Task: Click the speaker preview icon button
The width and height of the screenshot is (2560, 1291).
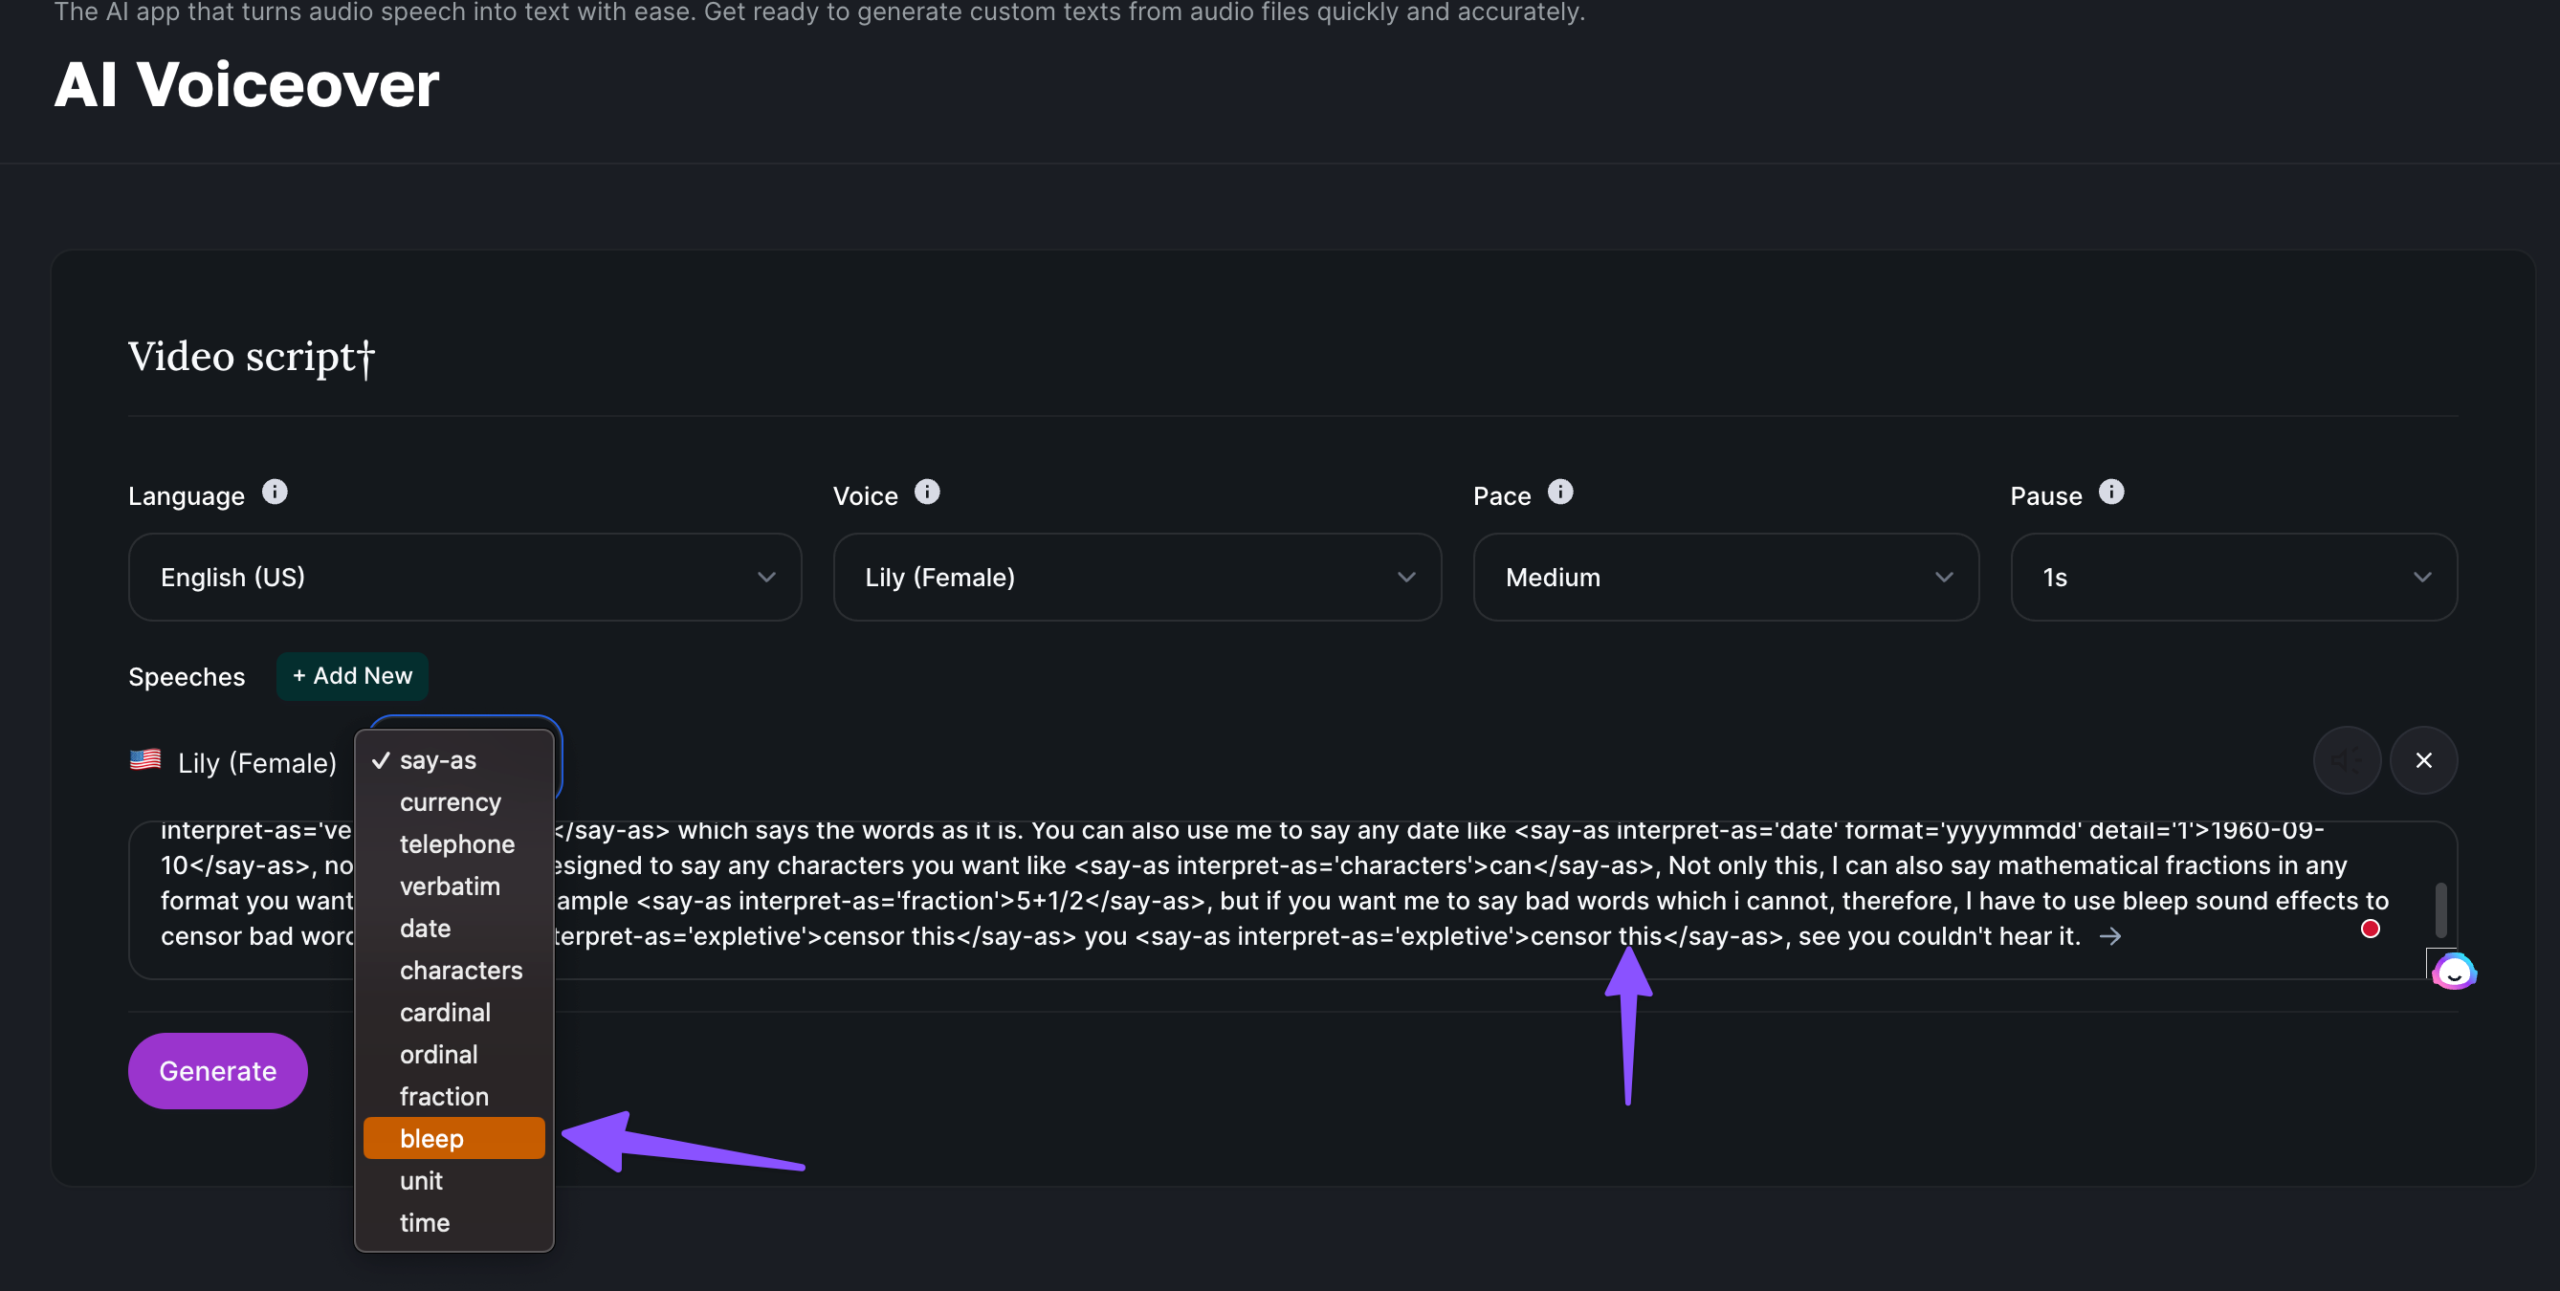Action: 2346,760
